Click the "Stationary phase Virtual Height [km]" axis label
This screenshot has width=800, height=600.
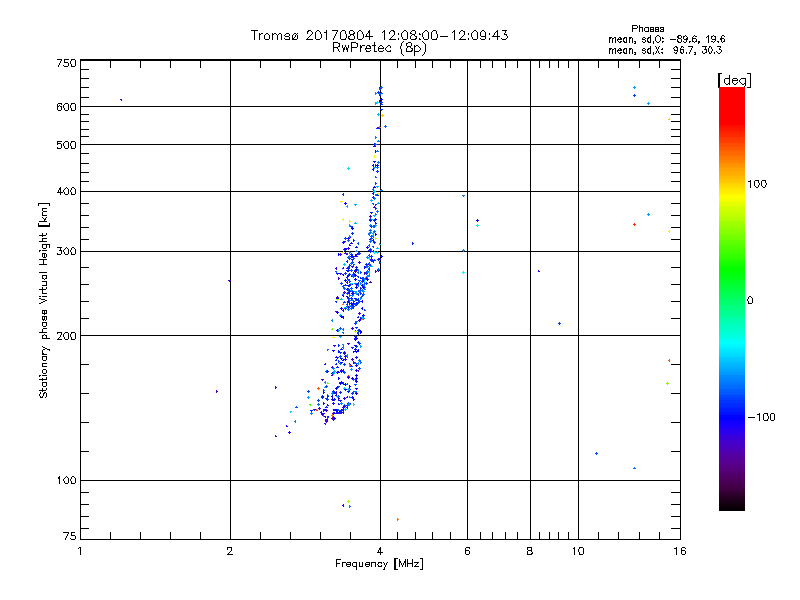43,300
